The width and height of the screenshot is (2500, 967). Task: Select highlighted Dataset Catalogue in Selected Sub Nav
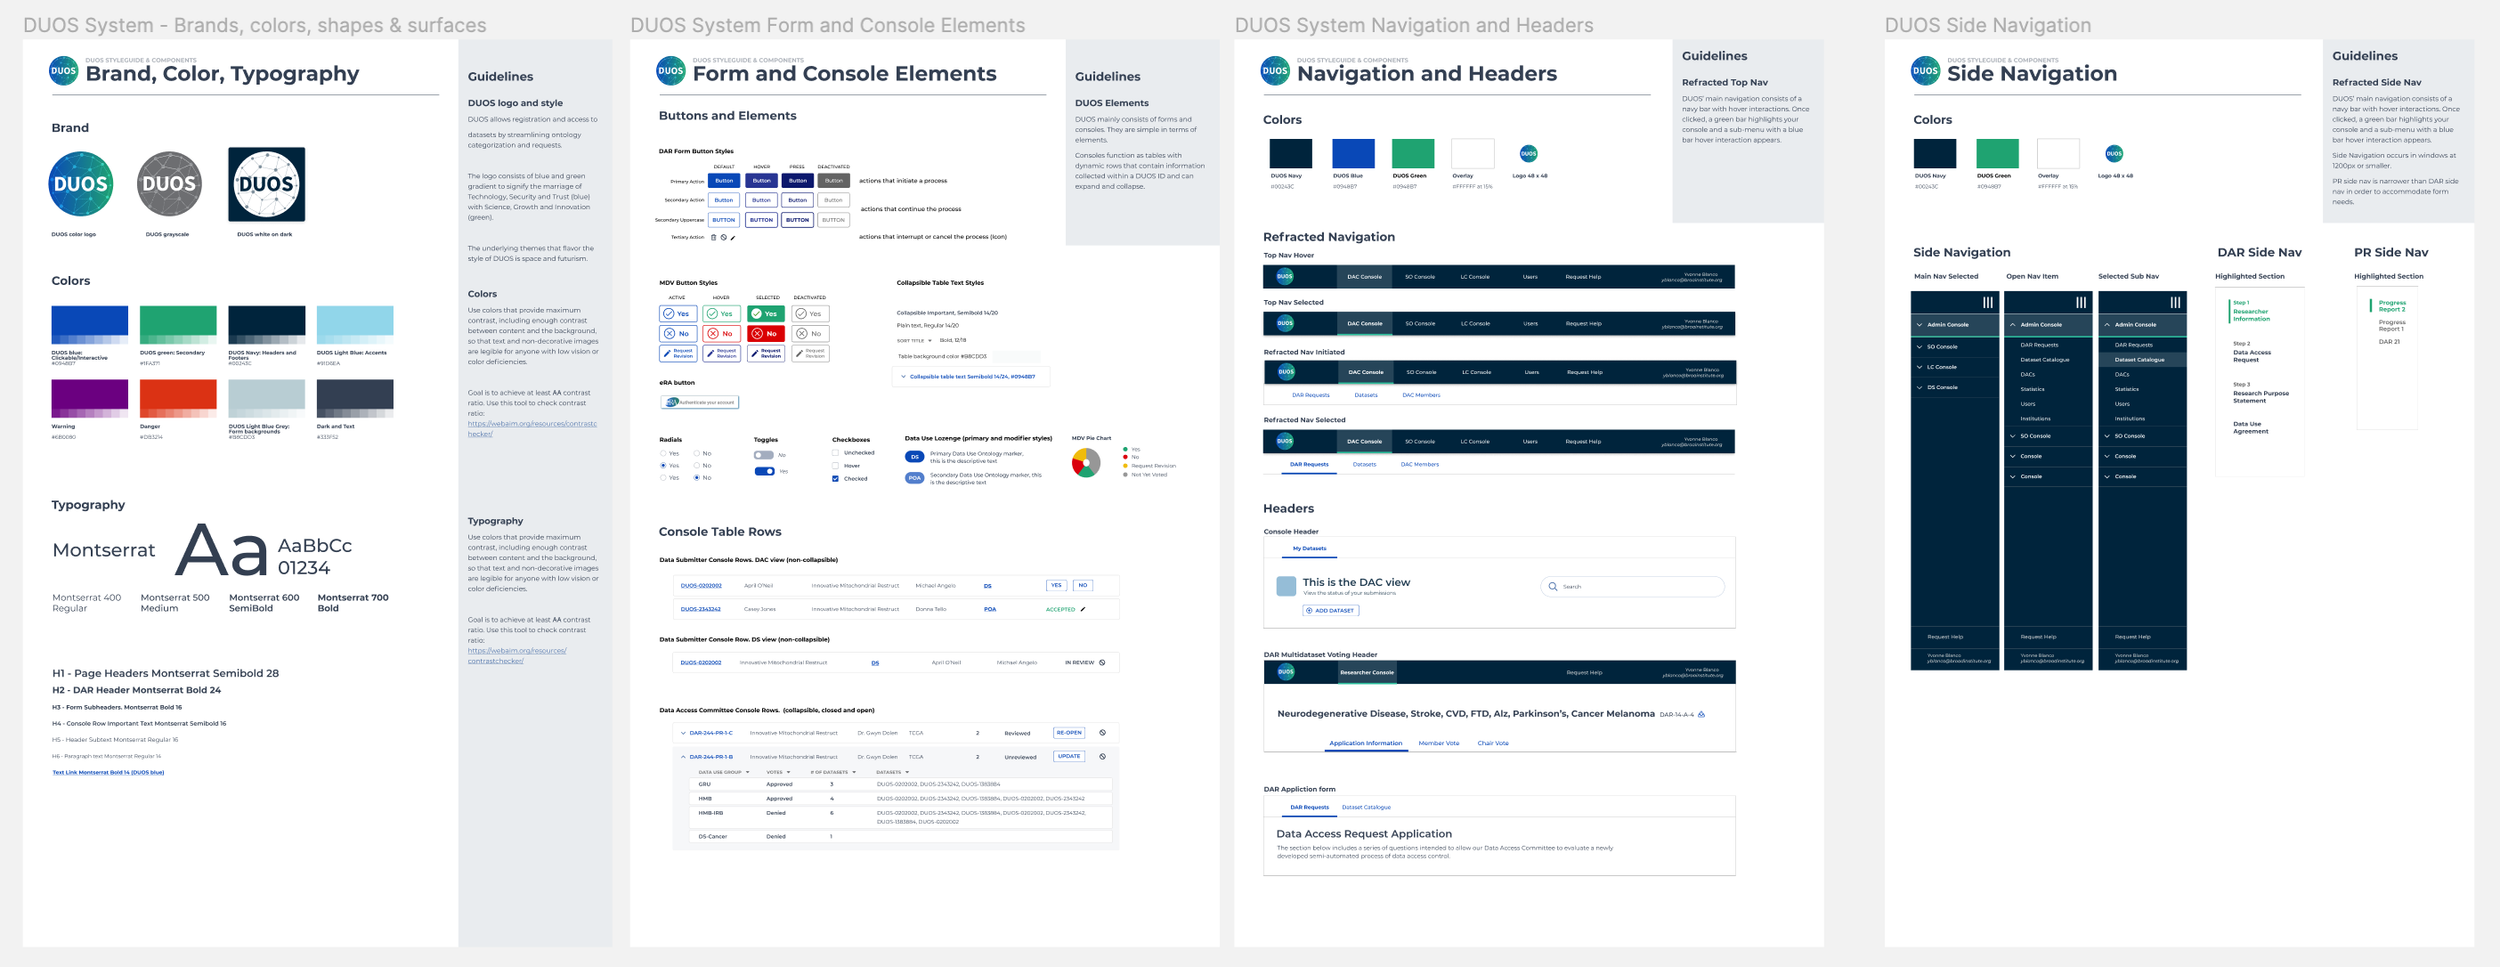(x=2142, y=359)
